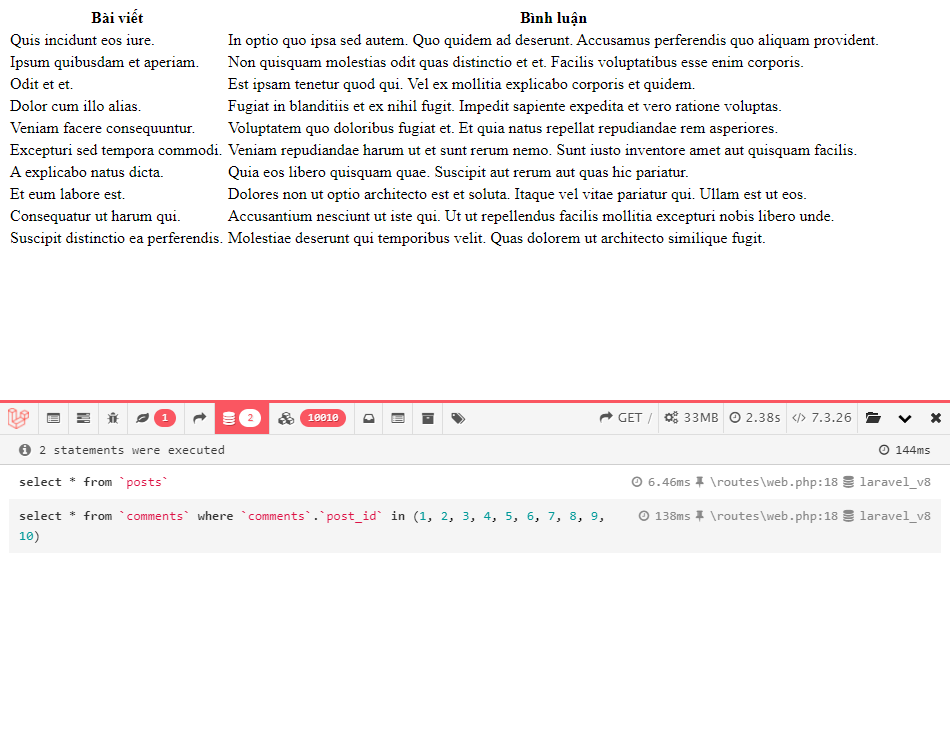Click the 138ms duration of comments query
Image resolution: width=950 pixels, height=733 pixels.
664,516
